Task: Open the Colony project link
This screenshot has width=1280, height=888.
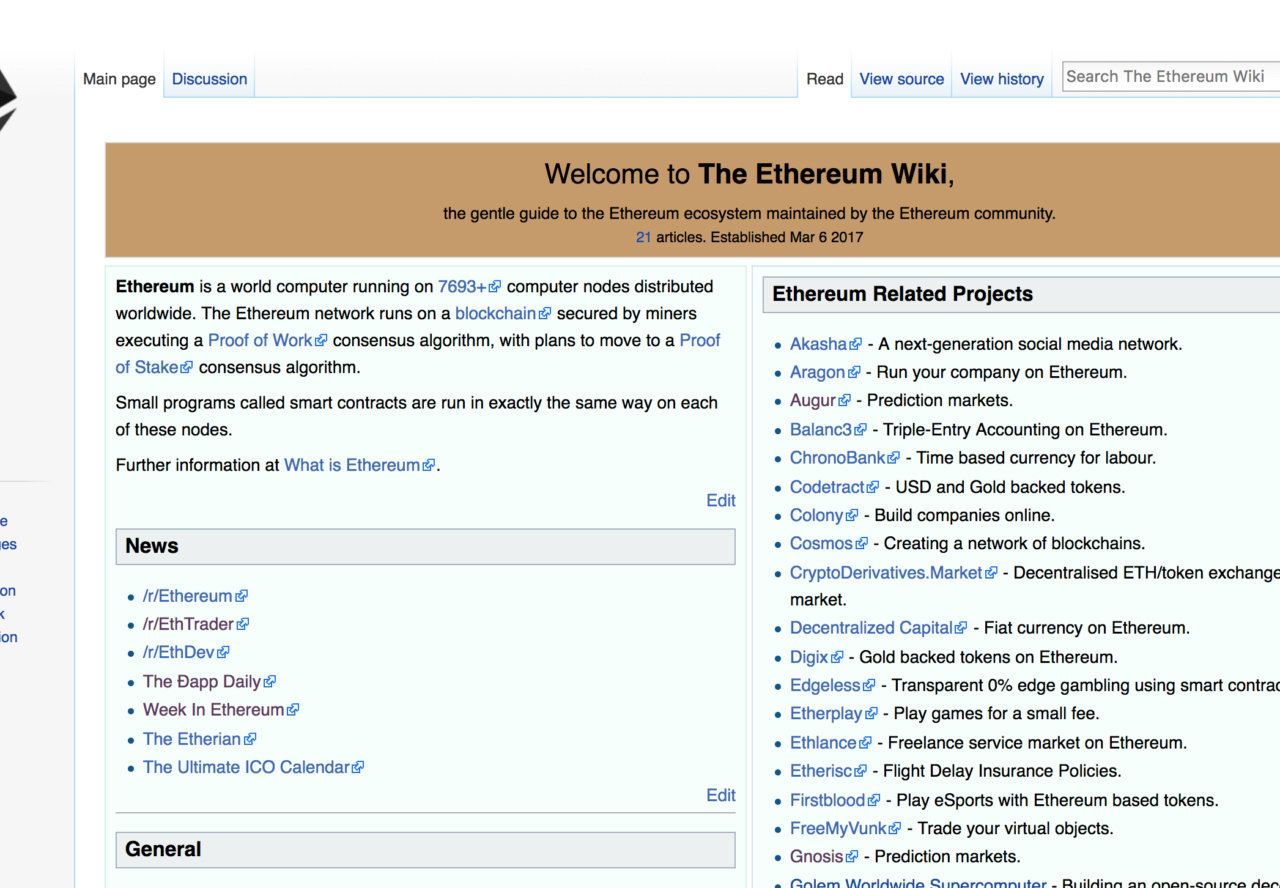Action: click(816, 515)
